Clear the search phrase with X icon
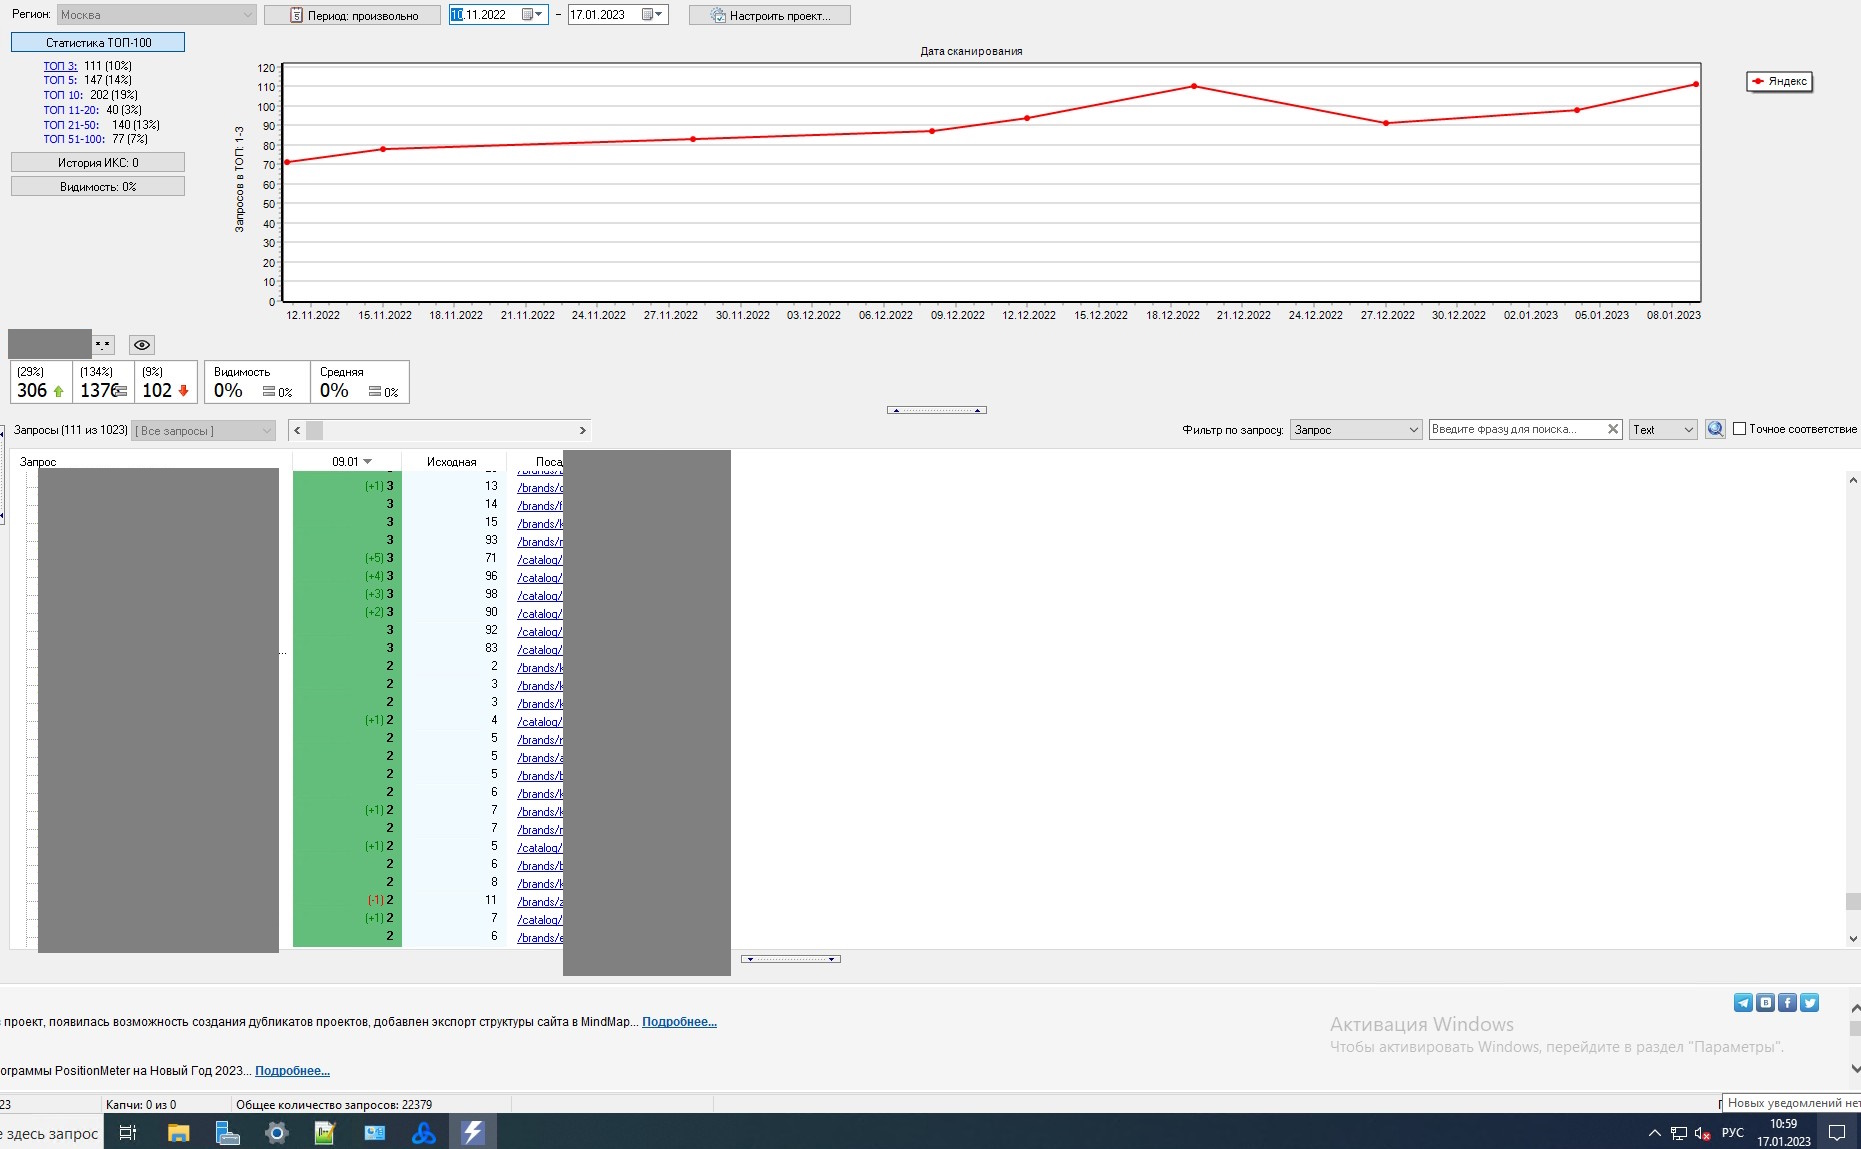This screenshot has height=1149, width=1861. tap(1612, 429)
